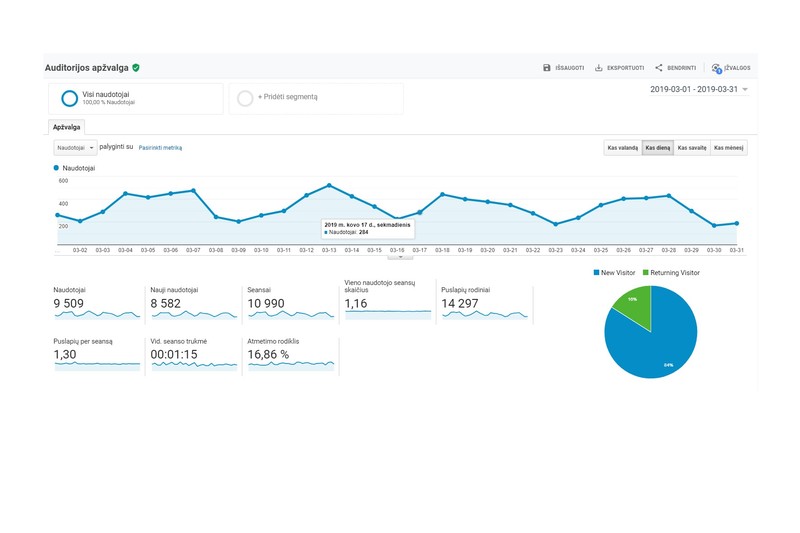
Task: Click the export download icon
Action: point(598,68)
